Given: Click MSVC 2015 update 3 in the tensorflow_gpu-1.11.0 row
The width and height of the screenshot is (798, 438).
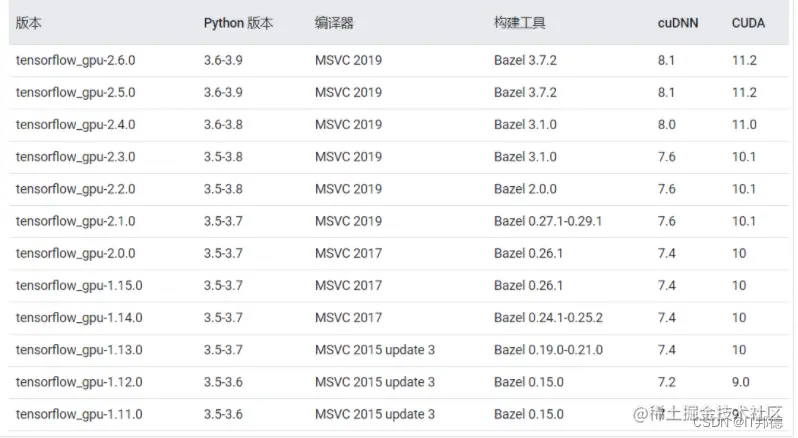Looking at the screenshot, I should tap(375, 414).
